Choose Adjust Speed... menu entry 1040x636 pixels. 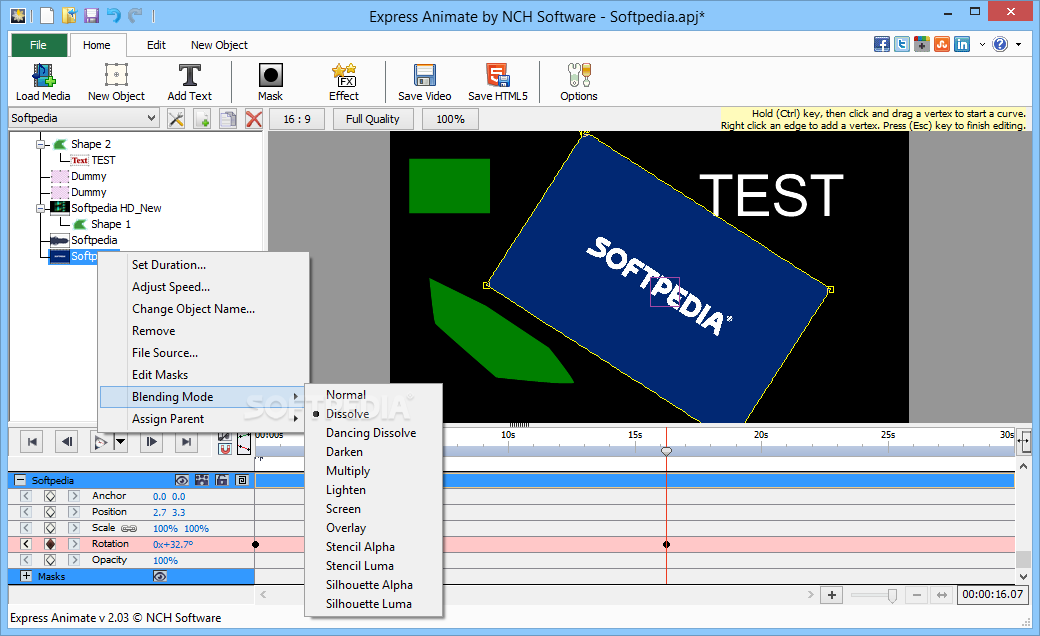tap(204, 286)
